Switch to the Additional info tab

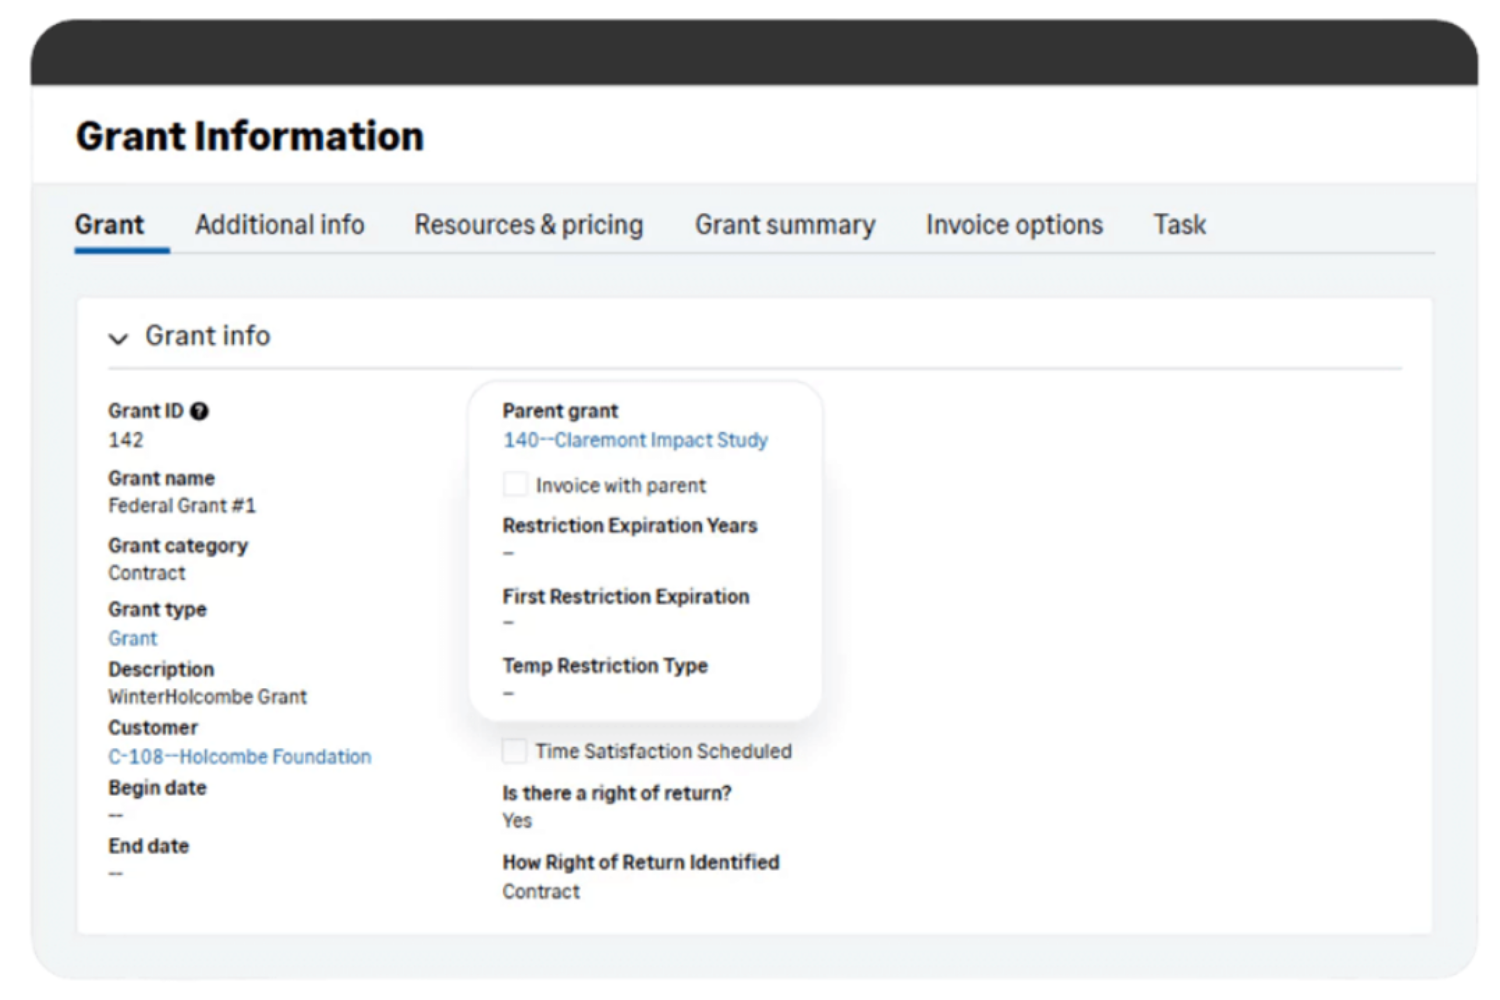(279, 225)
